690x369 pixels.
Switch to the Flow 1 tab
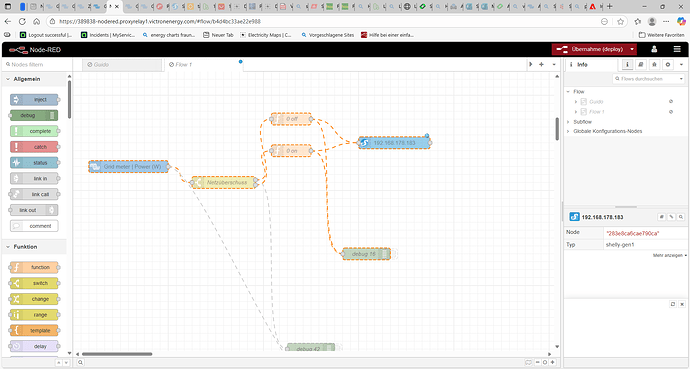(x=203, y=65)
